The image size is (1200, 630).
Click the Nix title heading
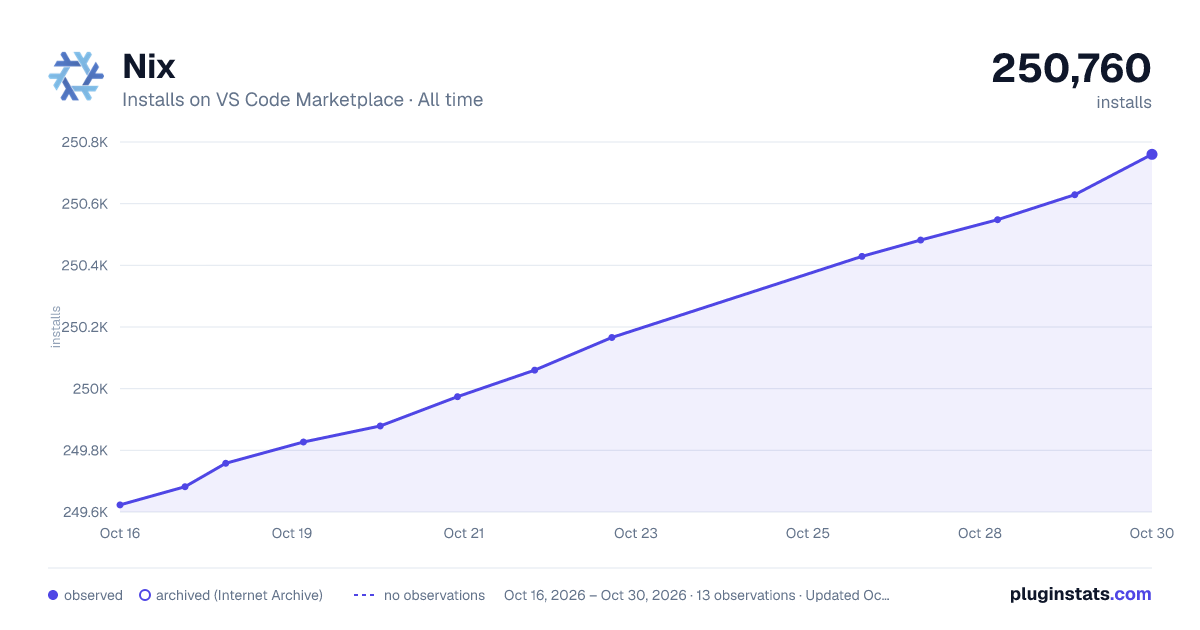point(149,67)
